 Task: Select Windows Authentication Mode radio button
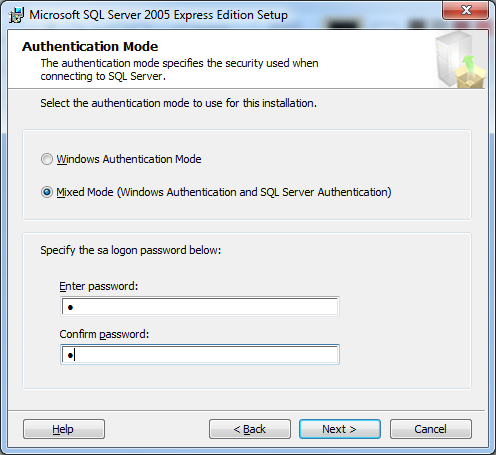pyautogui.click(x=47, y=159)
